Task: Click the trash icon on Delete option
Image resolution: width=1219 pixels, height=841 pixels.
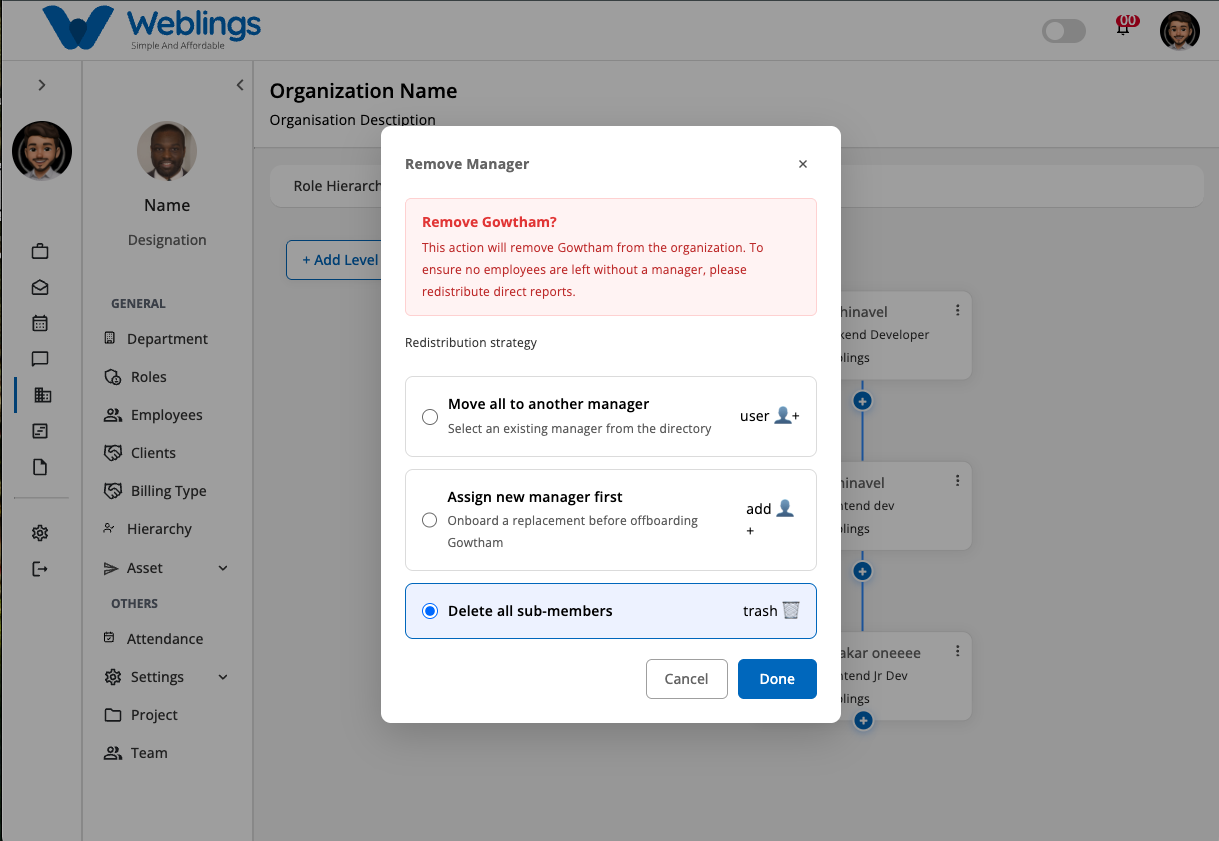Action: coord(791,610)
